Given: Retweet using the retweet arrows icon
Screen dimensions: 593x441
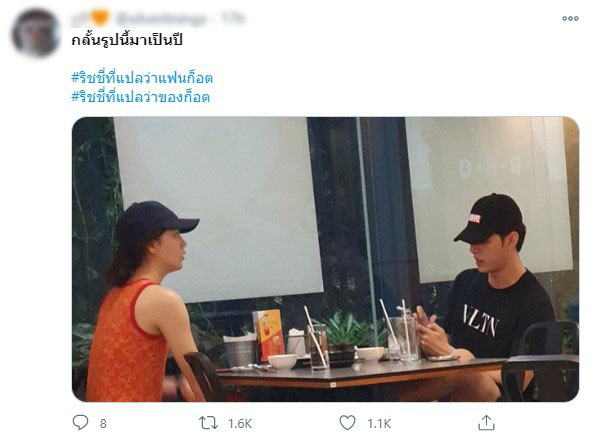Looking at the screenshot, I should pos(208,423).
